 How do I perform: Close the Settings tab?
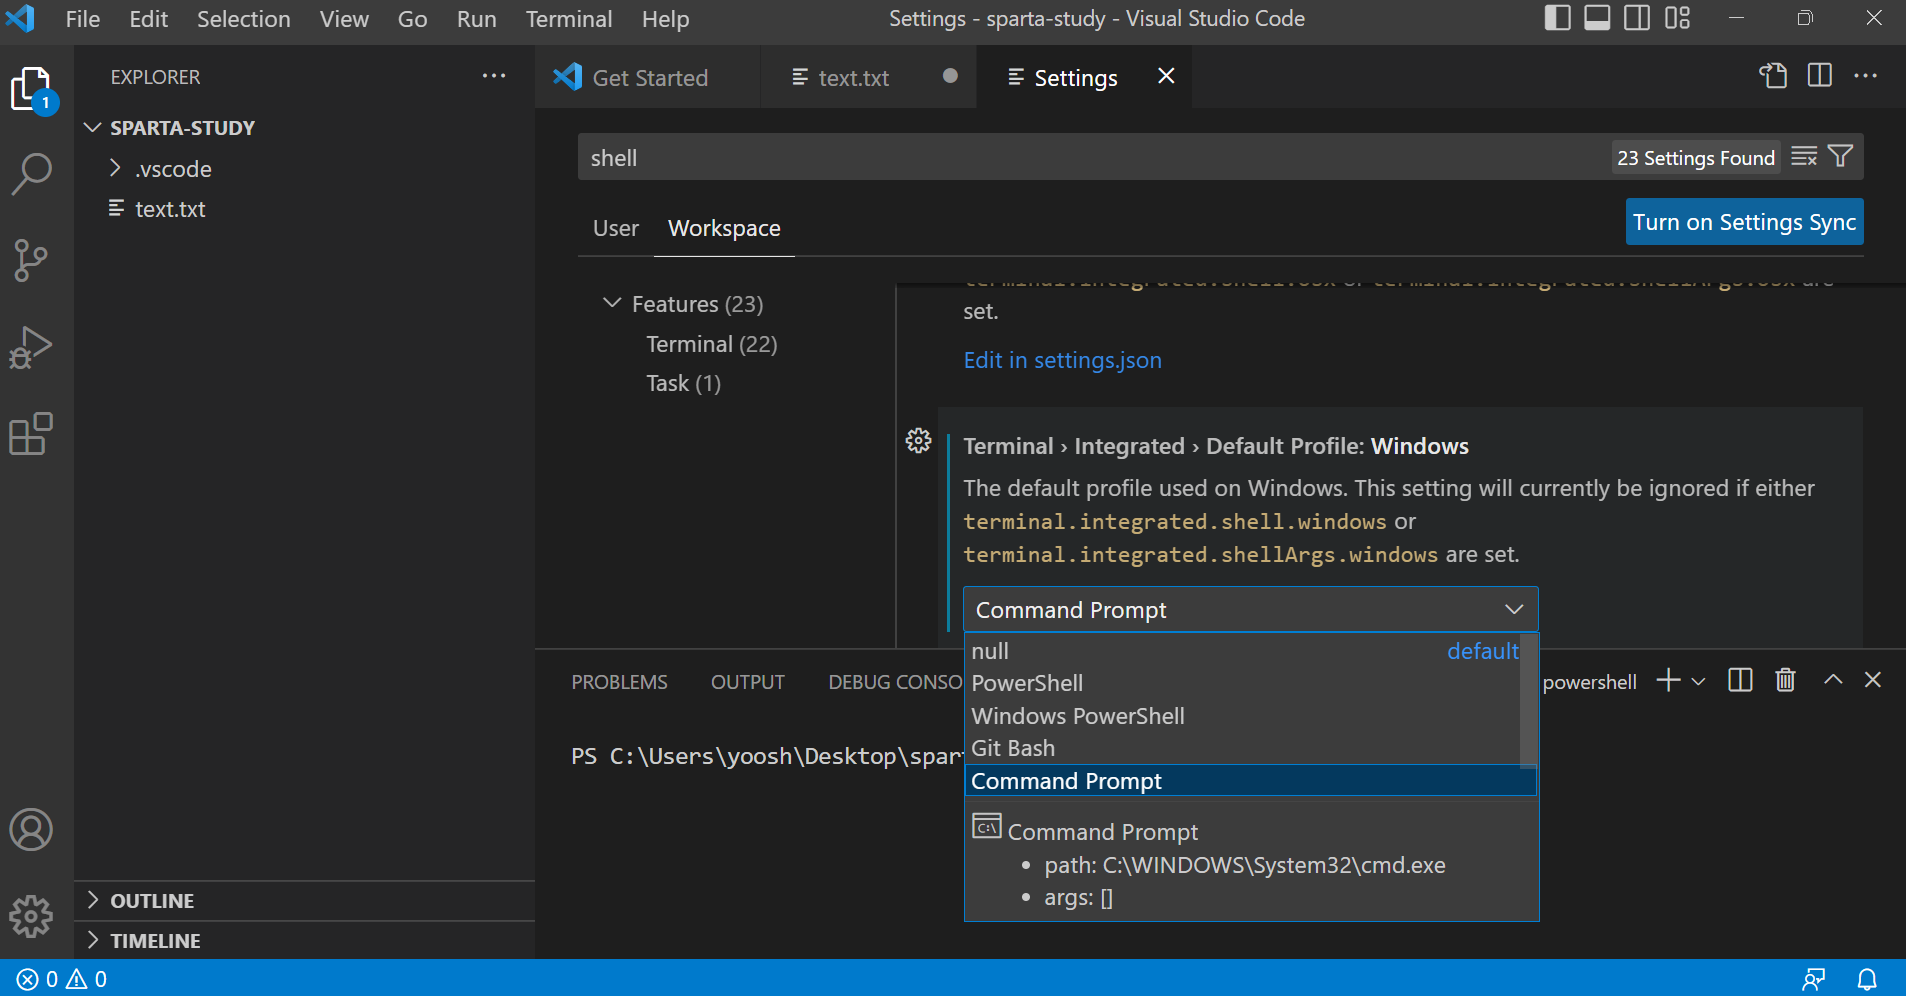coord(1166,76)
